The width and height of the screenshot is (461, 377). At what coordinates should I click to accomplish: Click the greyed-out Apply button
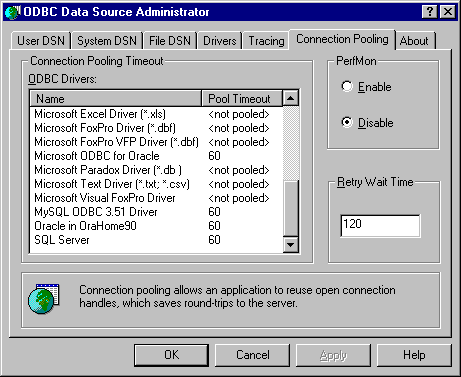(x=333, y=355)
